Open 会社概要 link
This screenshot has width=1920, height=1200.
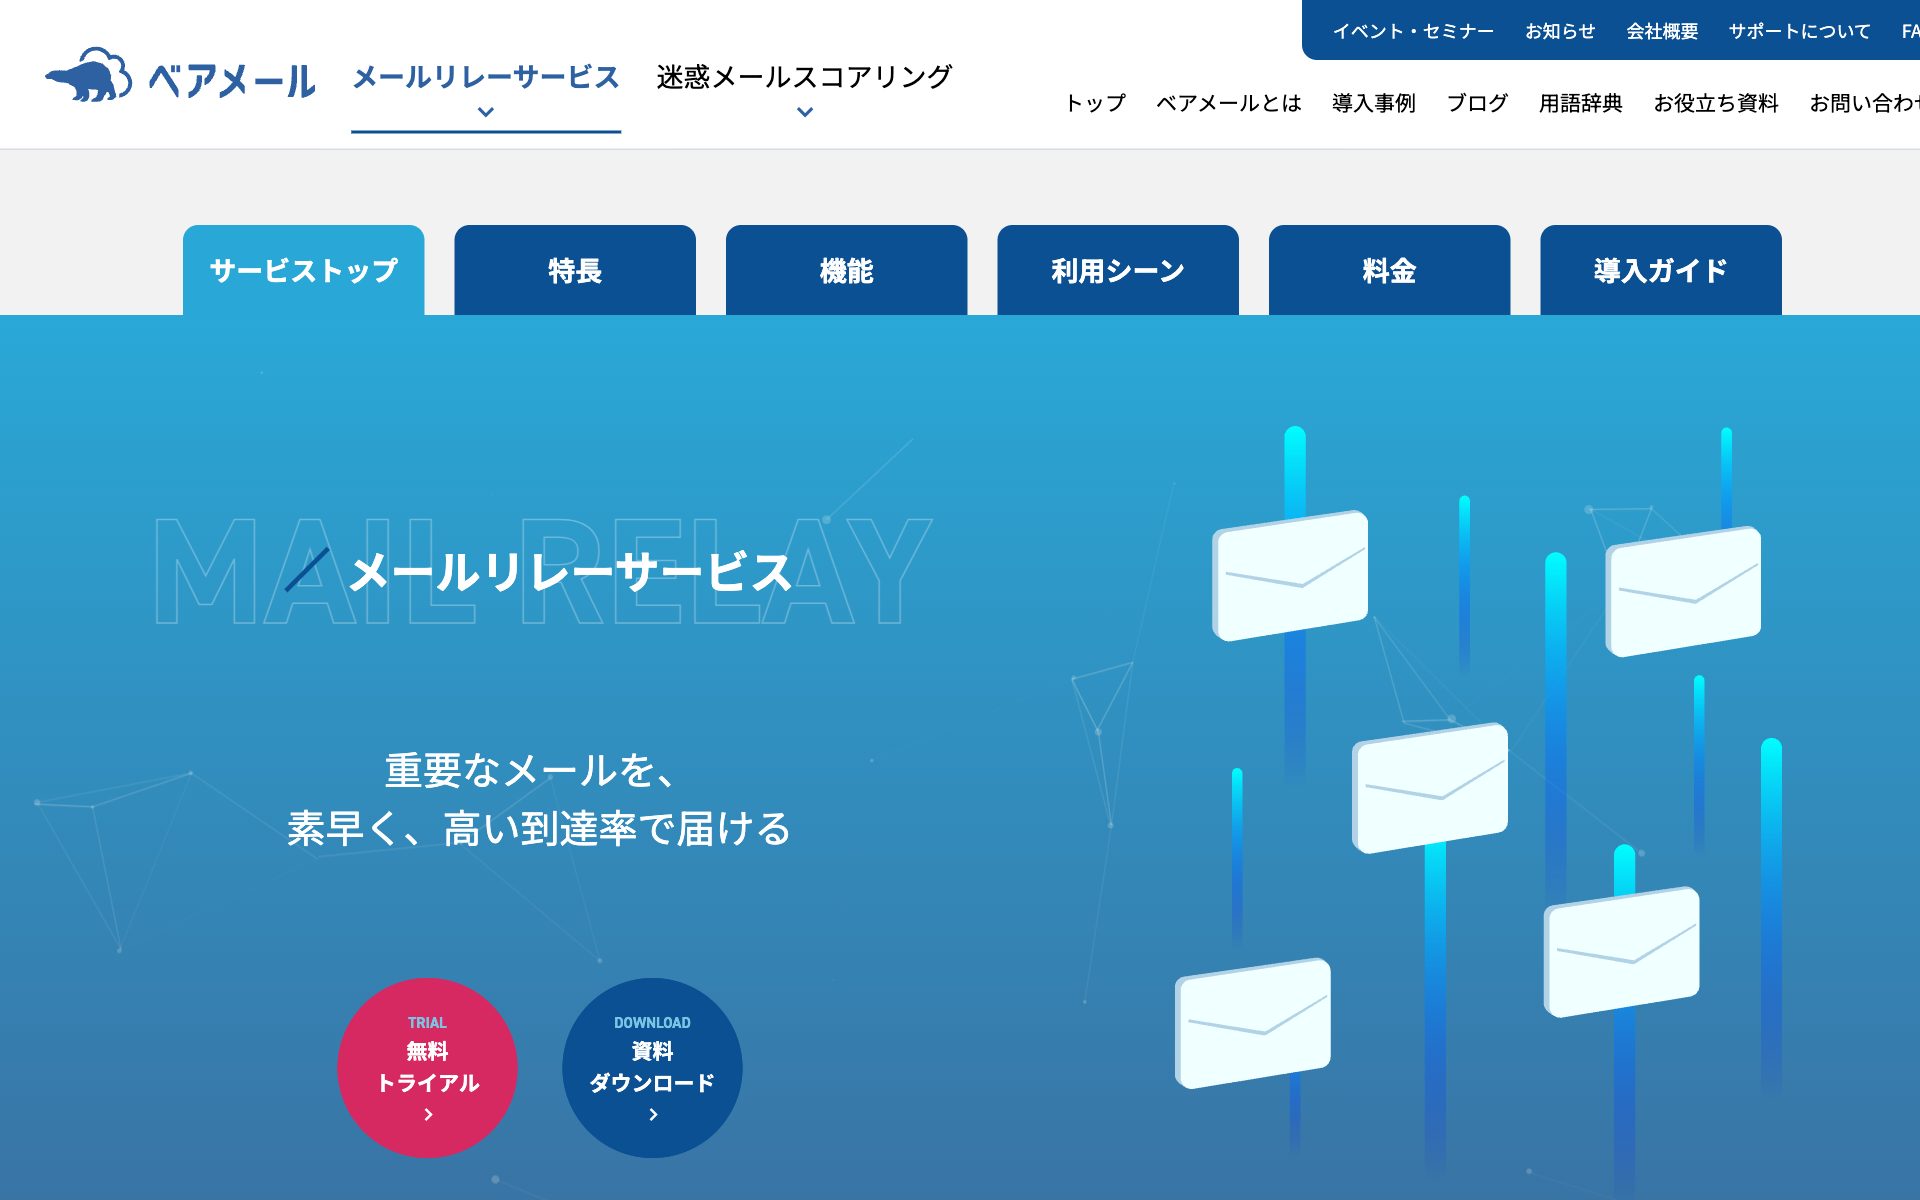coord(1662,31)
